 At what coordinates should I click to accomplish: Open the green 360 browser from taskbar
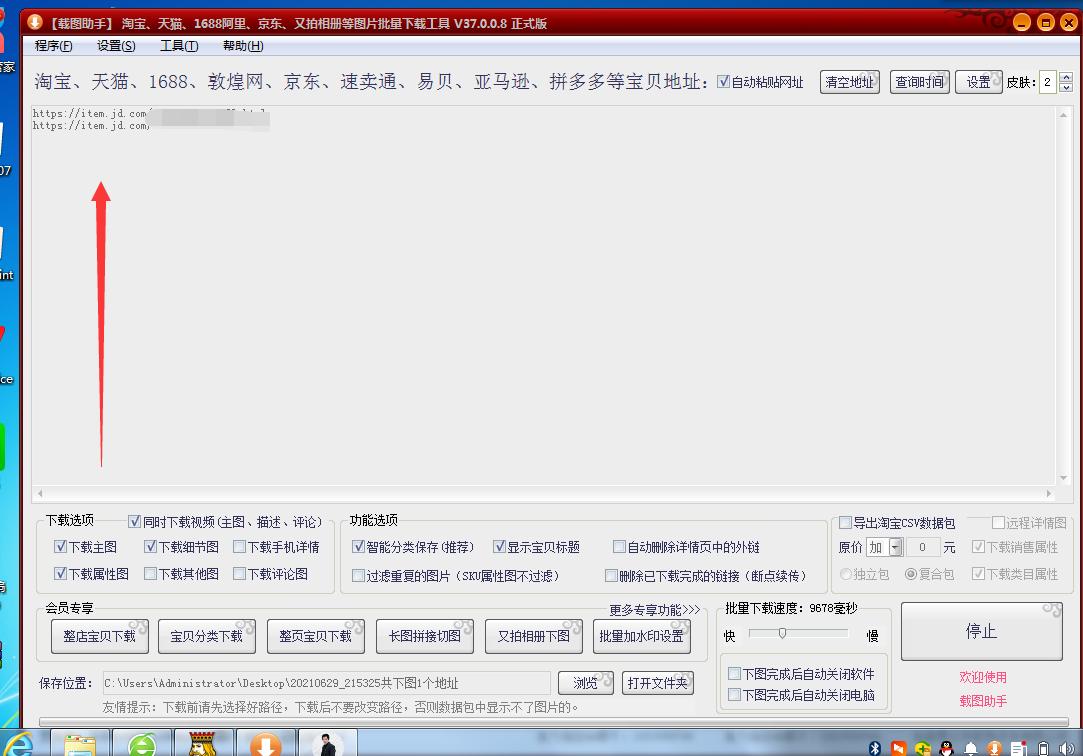143,745
